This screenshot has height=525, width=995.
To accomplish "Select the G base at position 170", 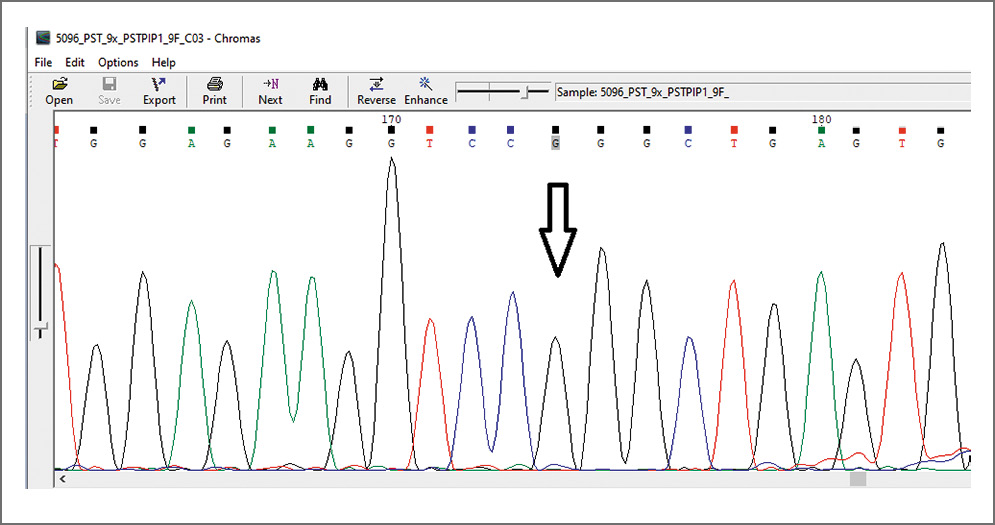I will [x=390, y=143].
